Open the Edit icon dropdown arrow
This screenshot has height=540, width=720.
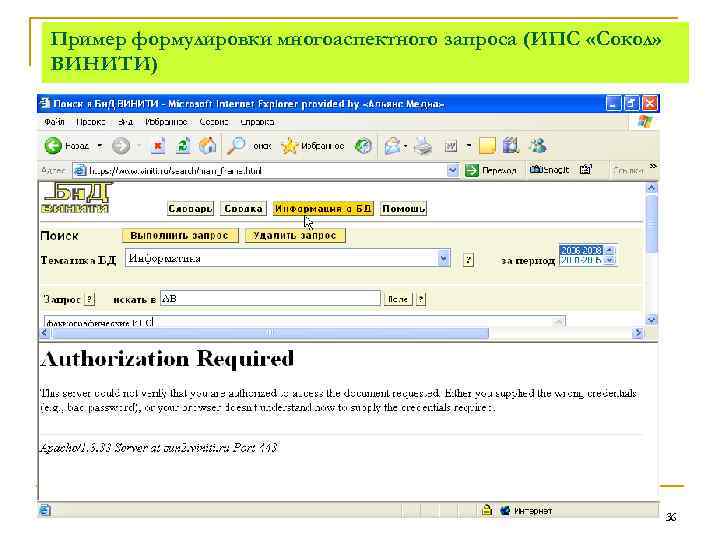tap(469, 146)
